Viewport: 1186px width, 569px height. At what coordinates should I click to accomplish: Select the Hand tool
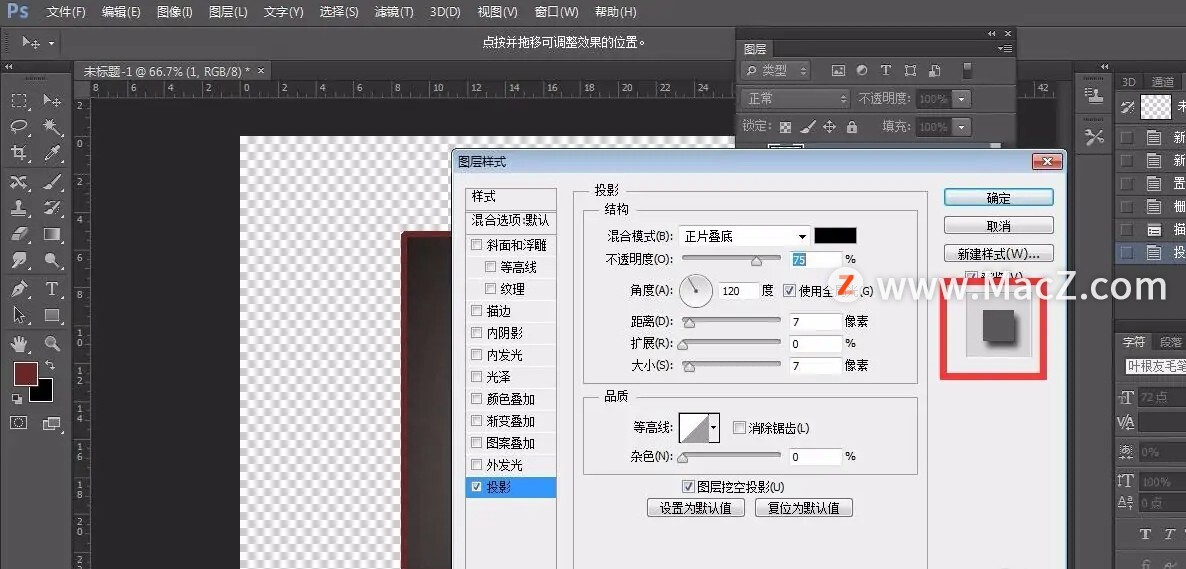19,344
